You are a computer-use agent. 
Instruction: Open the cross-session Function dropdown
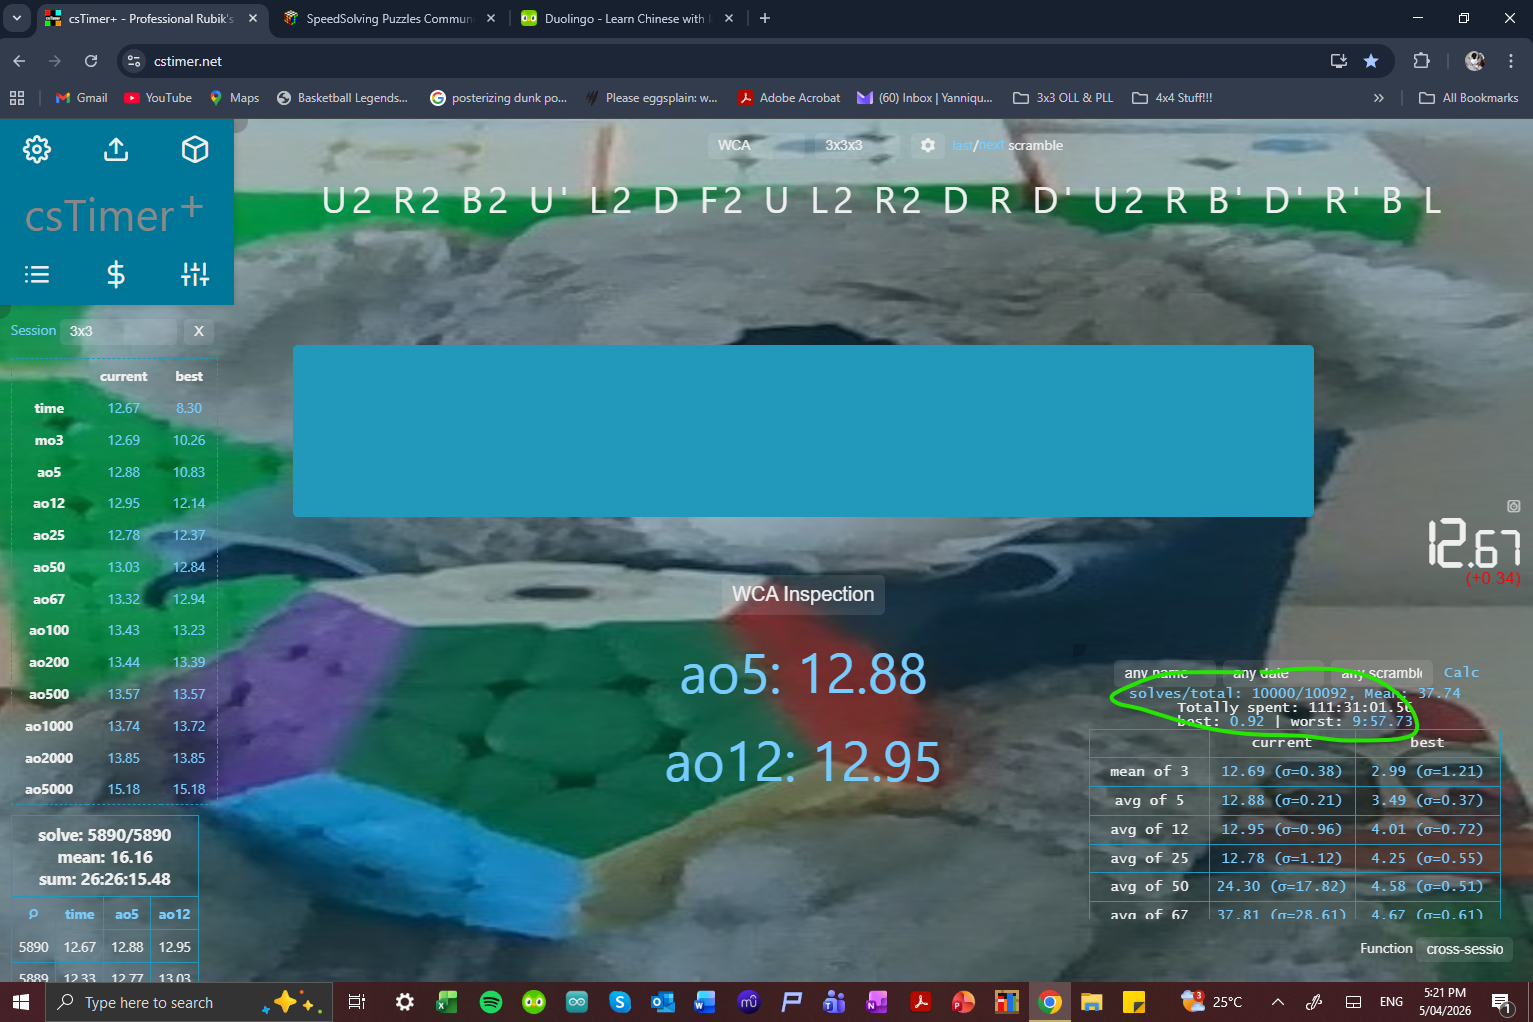coord(1464,949)
